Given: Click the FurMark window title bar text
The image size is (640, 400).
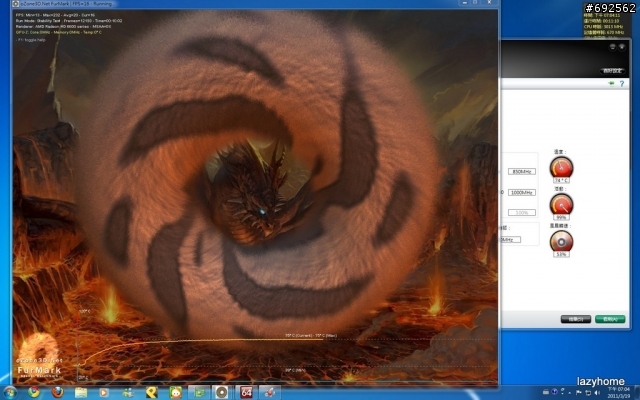Looking at the screenshot, I should (x=67, y=4).
